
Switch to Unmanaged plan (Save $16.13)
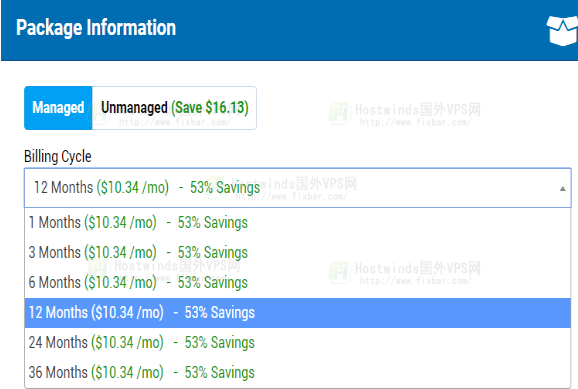[174, 108]
